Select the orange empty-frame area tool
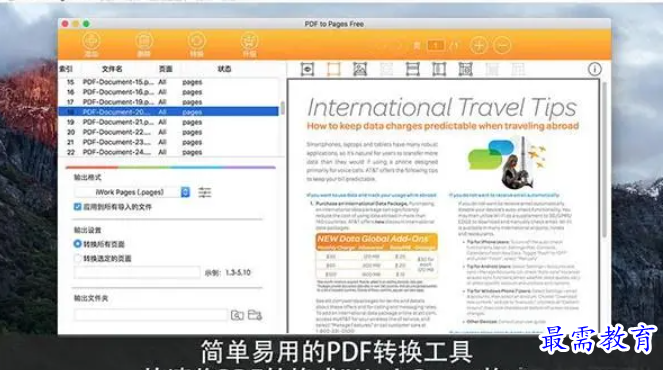Image resolution: width=663 pixels, height=370 pixels. click(334, 69)
